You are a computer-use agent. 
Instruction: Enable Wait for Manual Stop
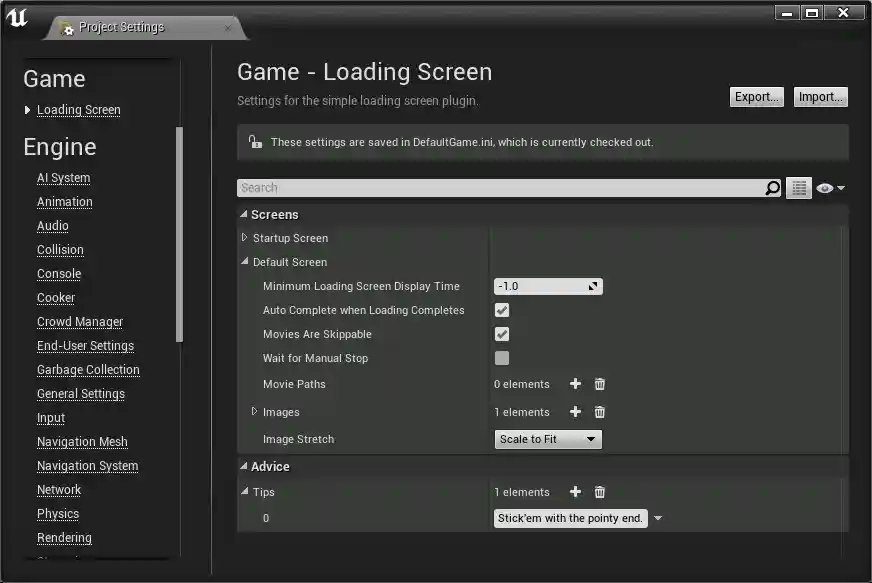[x=501, y=358]
